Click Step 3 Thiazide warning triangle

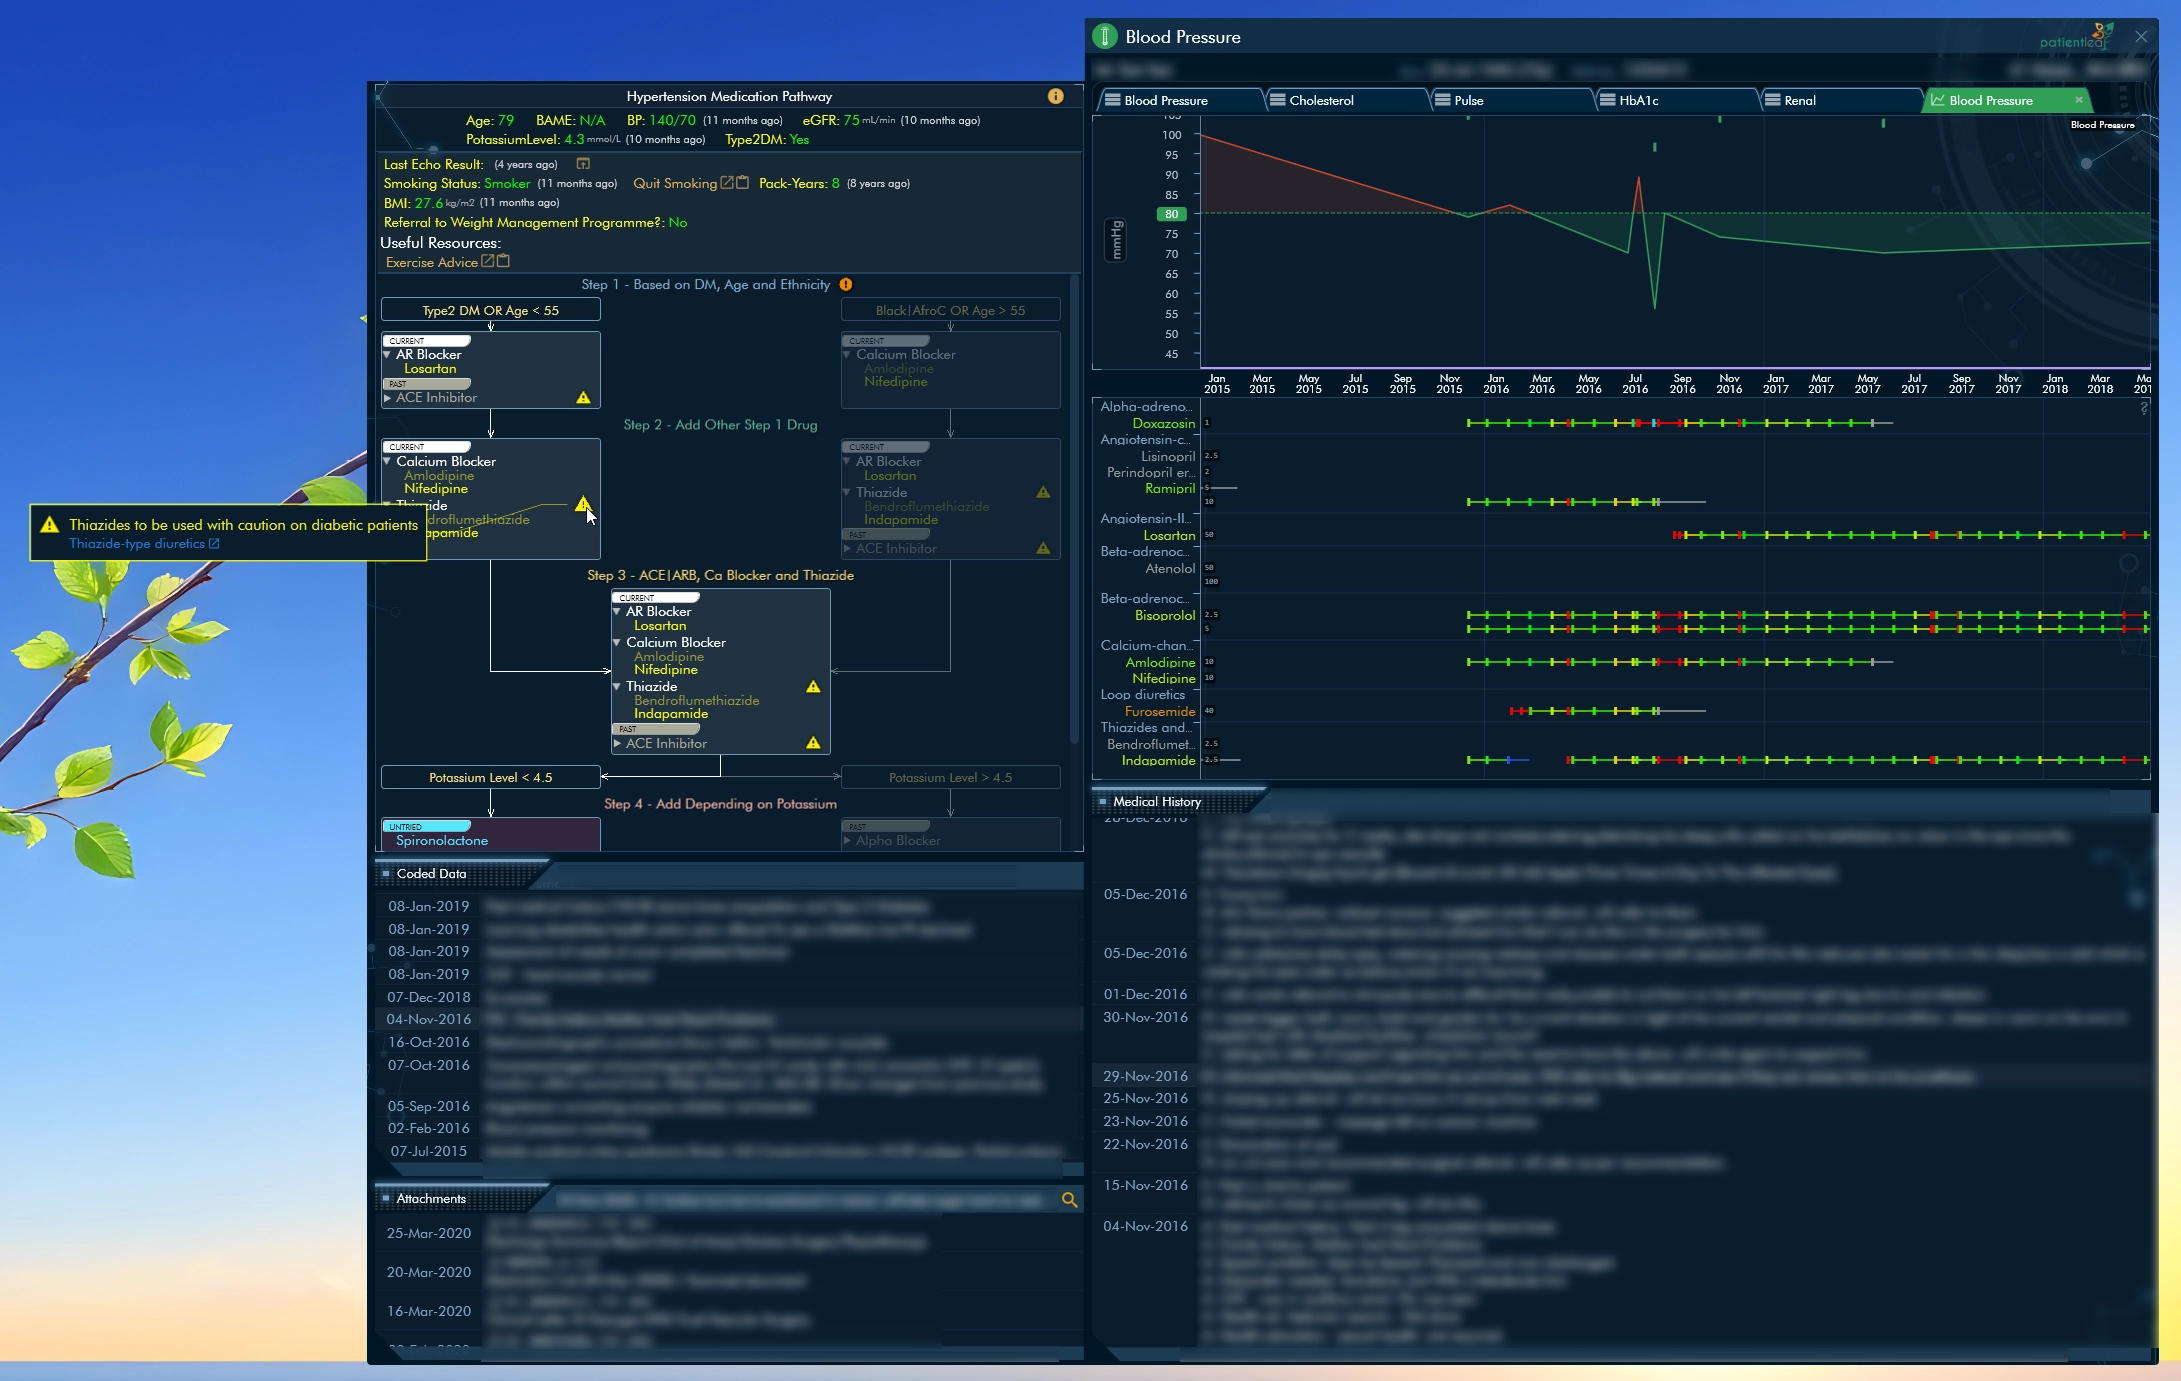813,687
